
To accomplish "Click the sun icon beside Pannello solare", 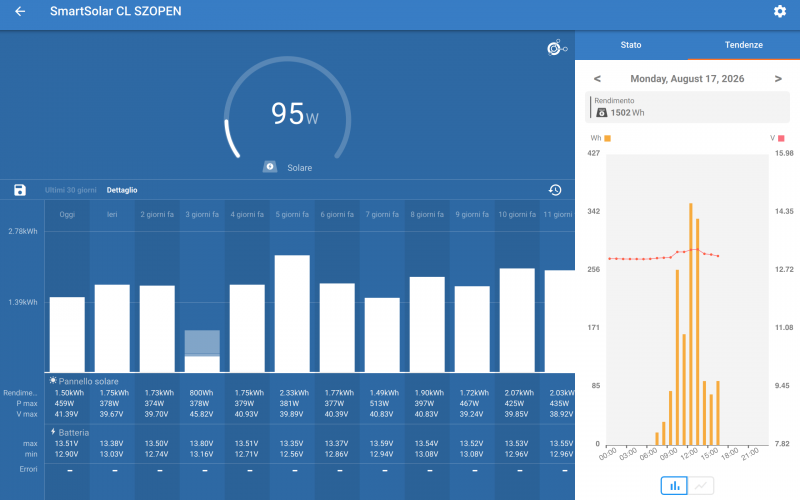I will pyautogui.click(x=53, y=380).
